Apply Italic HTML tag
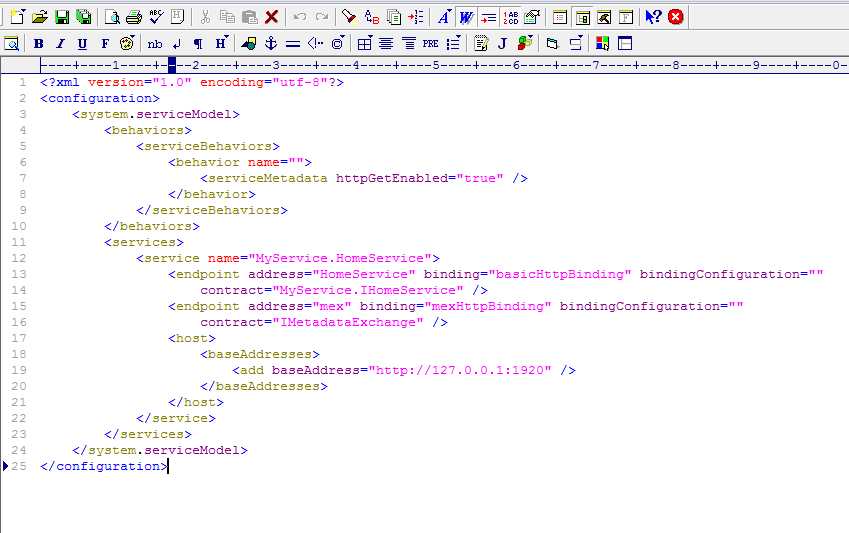This screenshot has height=533, width=849. pyautogui.click(x=60, y=44)
